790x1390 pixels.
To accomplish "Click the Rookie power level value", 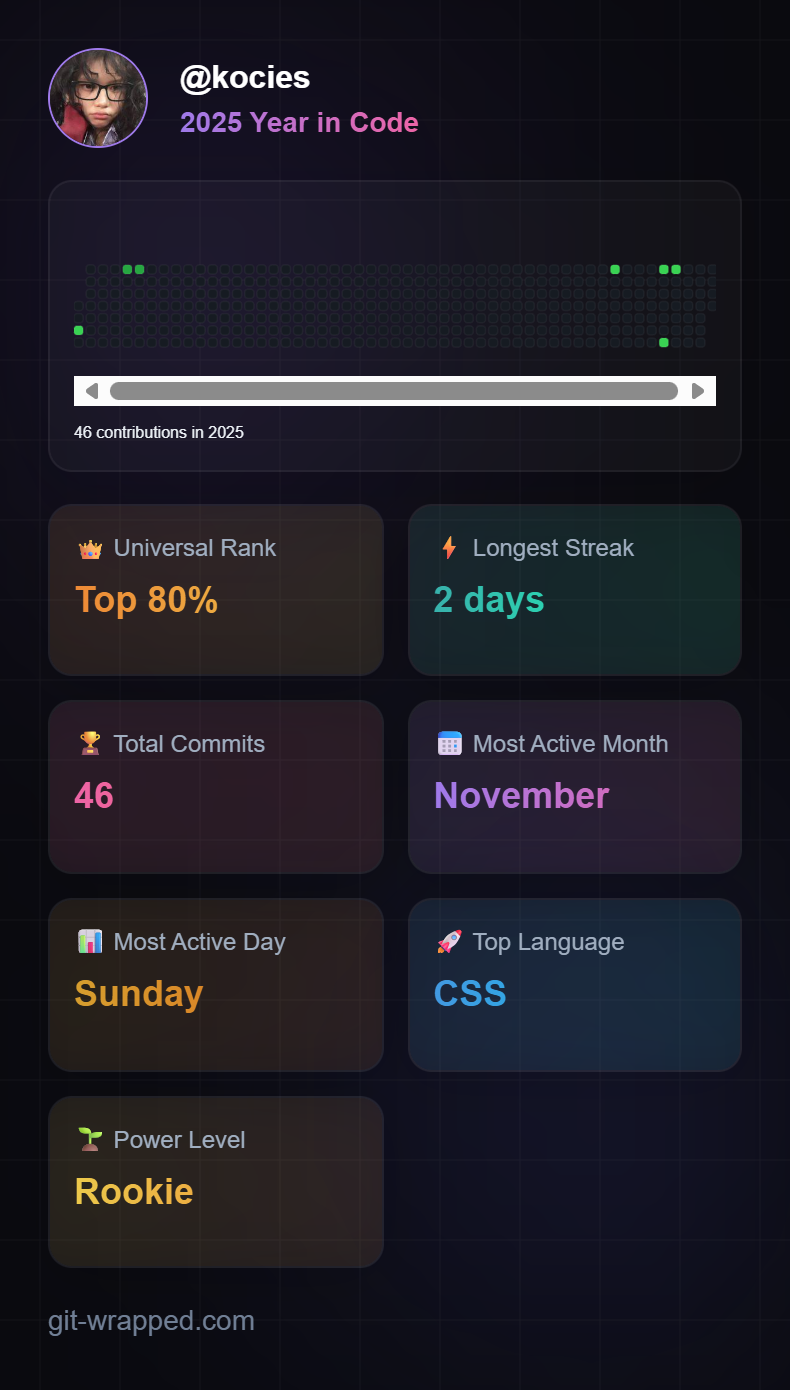I will click(134, 1192).
